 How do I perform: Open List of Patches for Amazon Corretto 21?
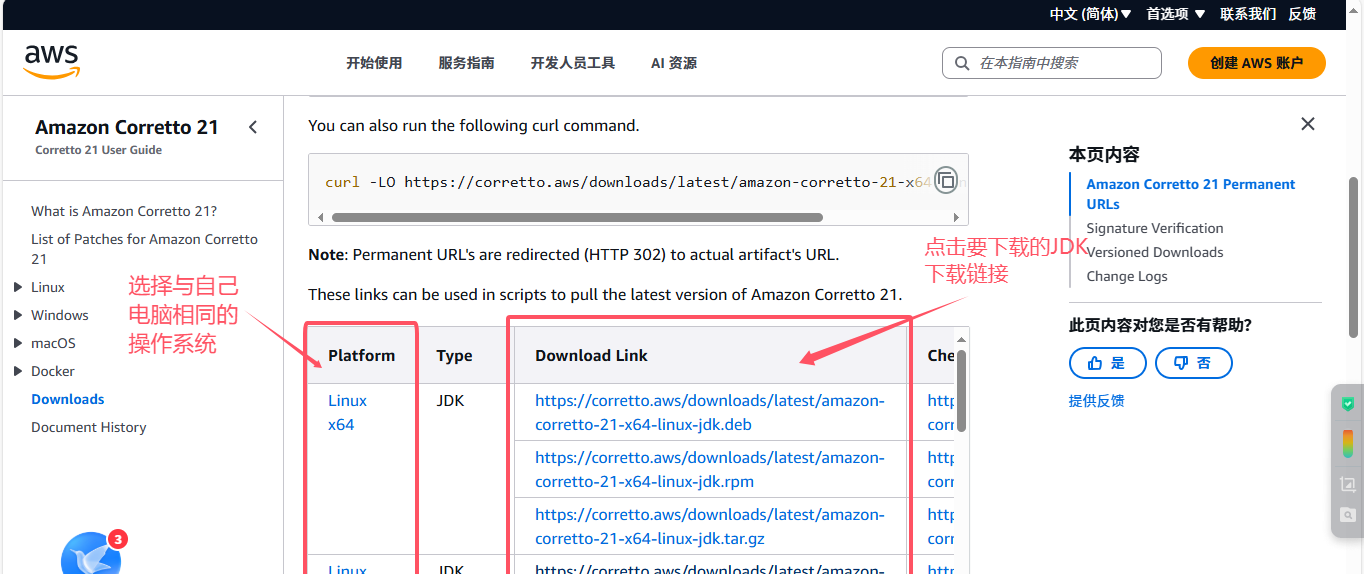(x=145, y=249)
